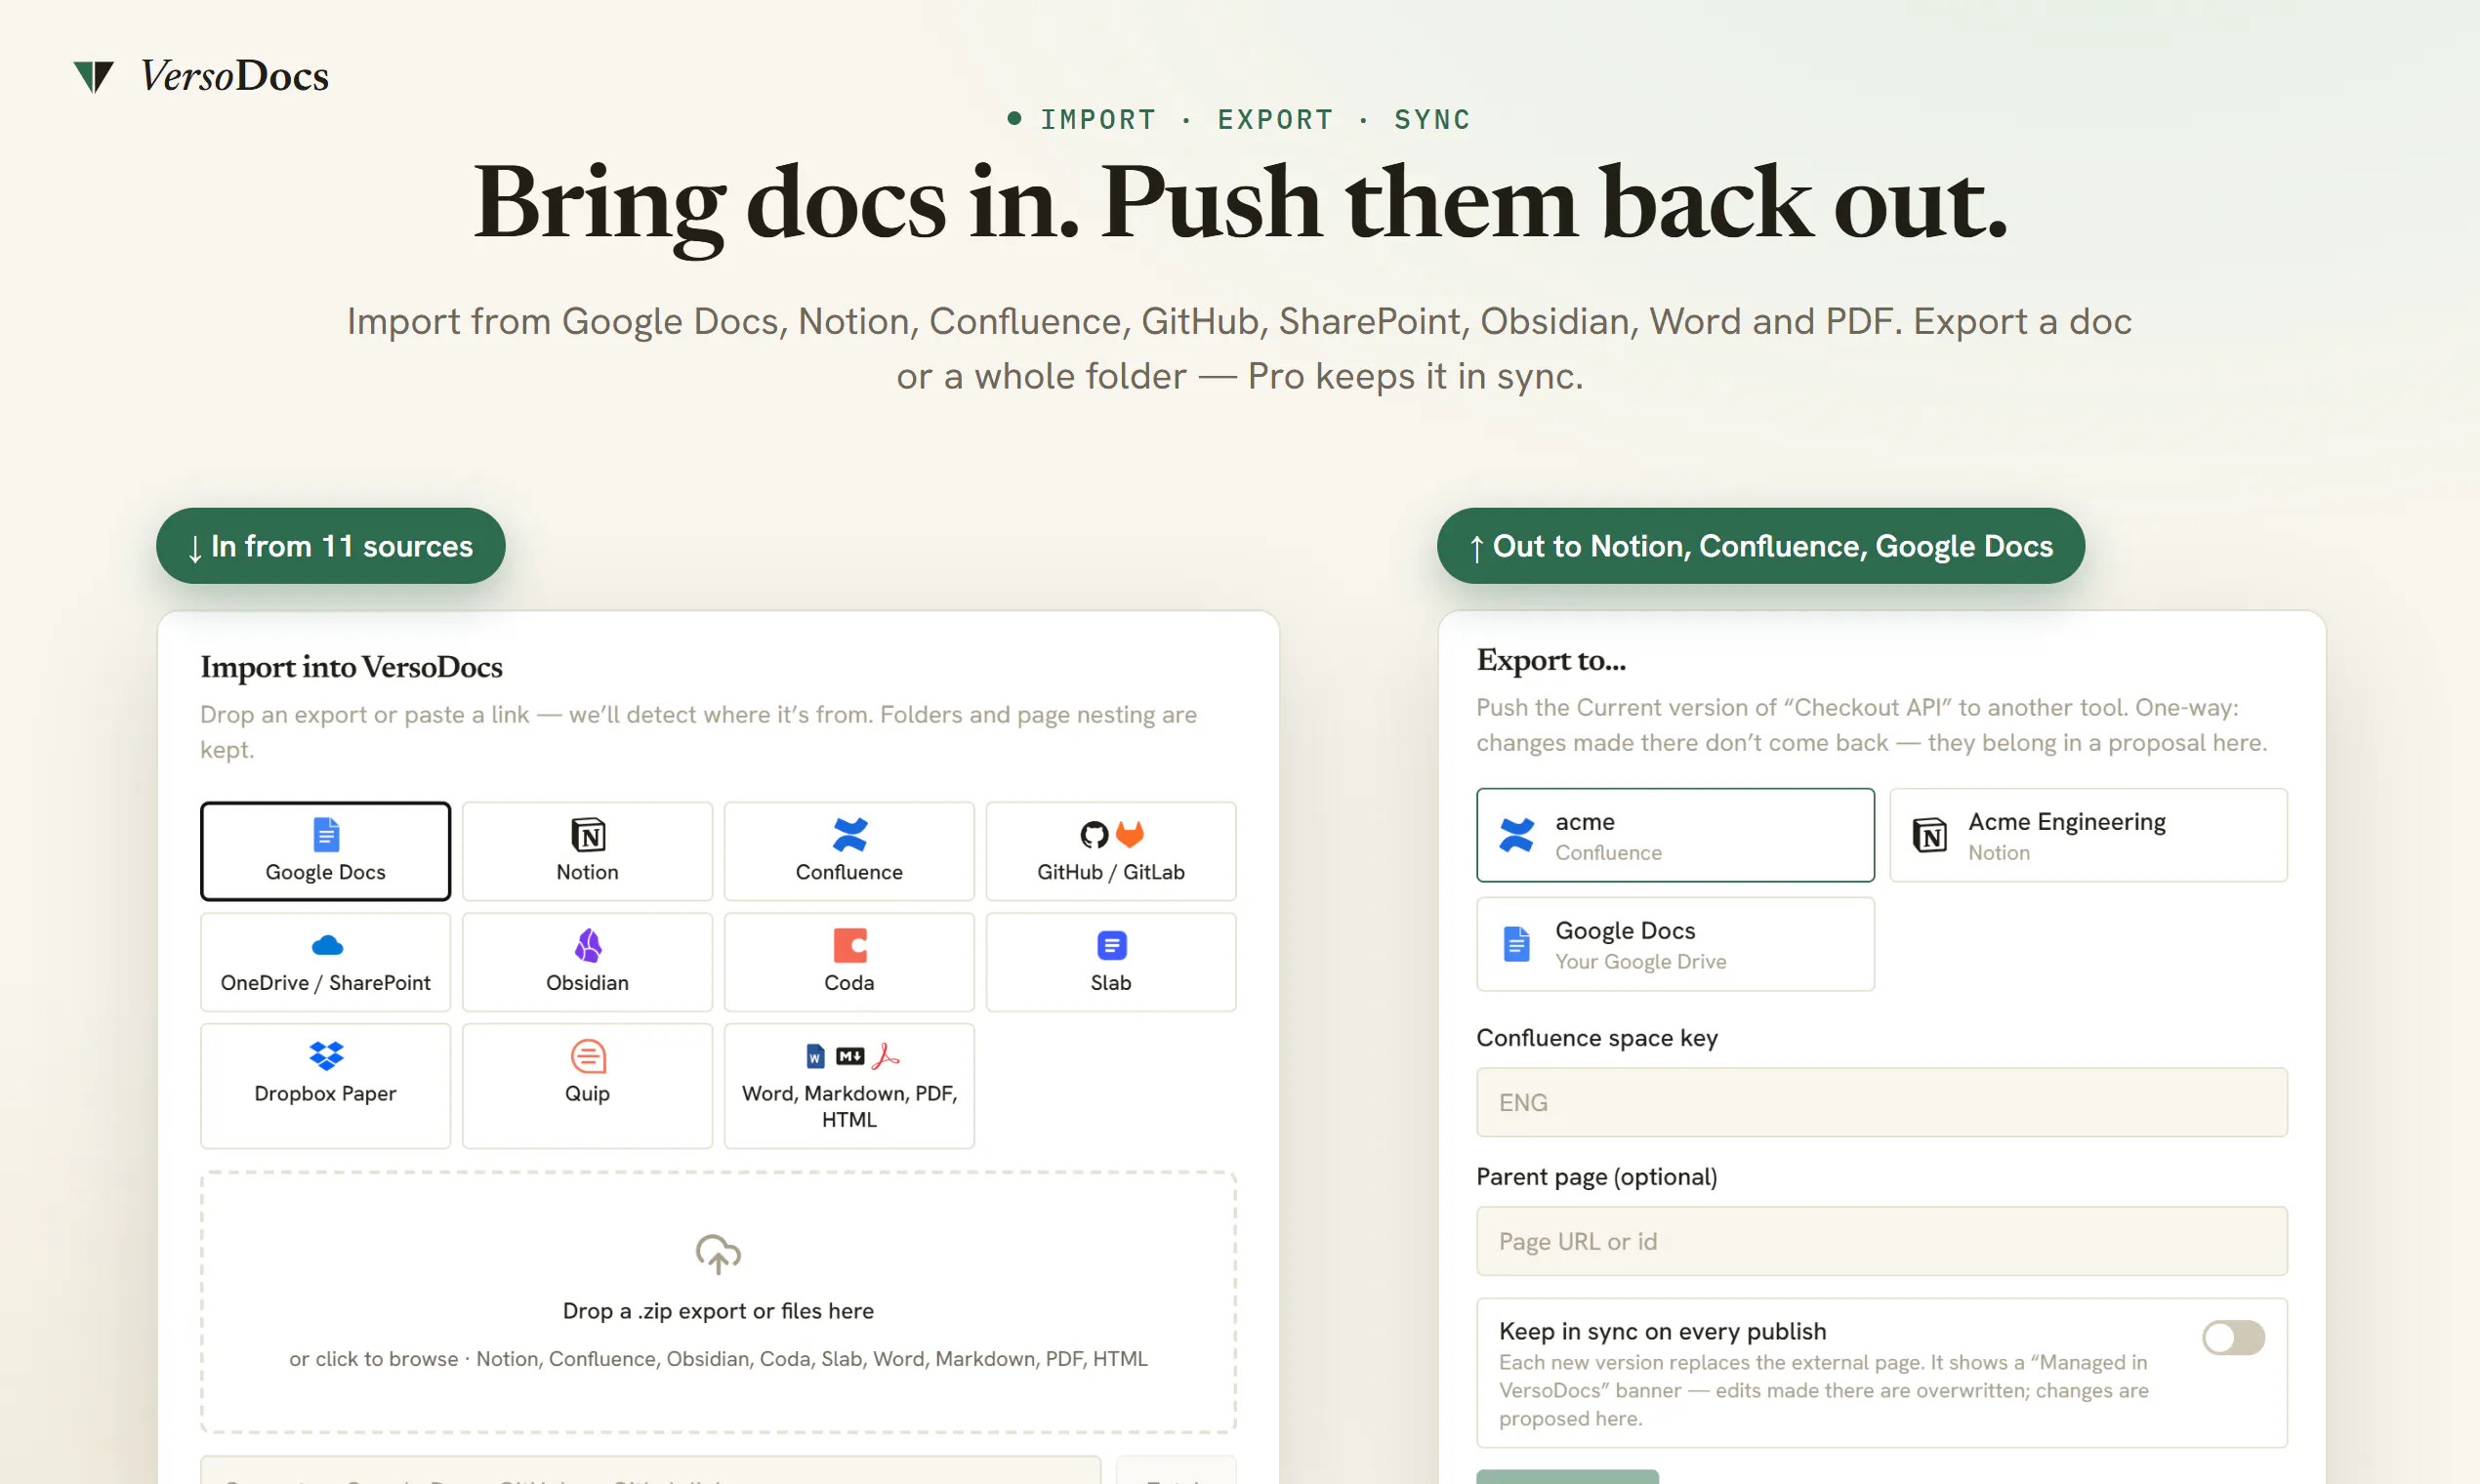Choose Acme Engineering Notion export destination
This screenshot has height=1484, width=2480.
coord(2088,835)
